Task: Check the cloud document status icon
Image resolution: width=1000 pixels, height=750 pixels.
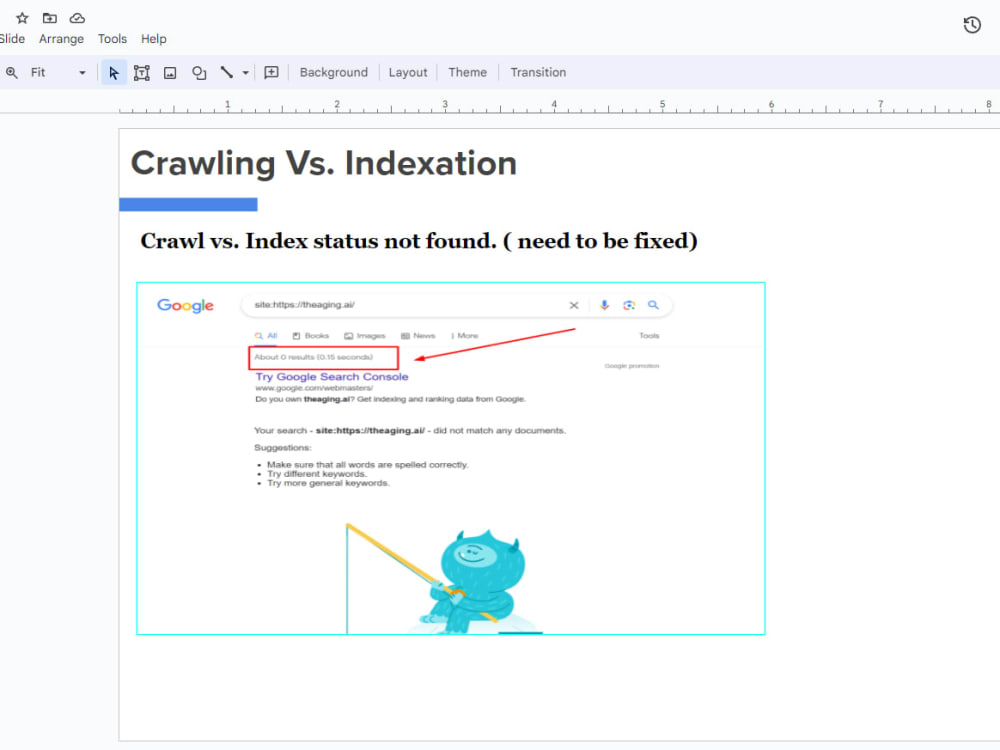Action: click(x=77, y=18)
